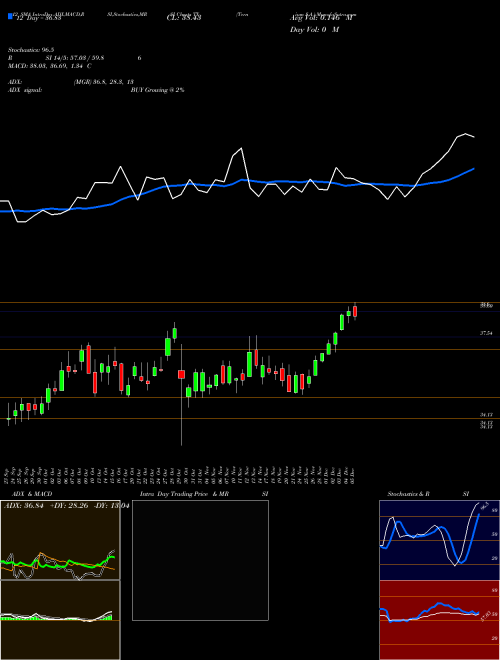Click the last red candlestick at chart top
The image size is (500, 660).
click(355, 311)
